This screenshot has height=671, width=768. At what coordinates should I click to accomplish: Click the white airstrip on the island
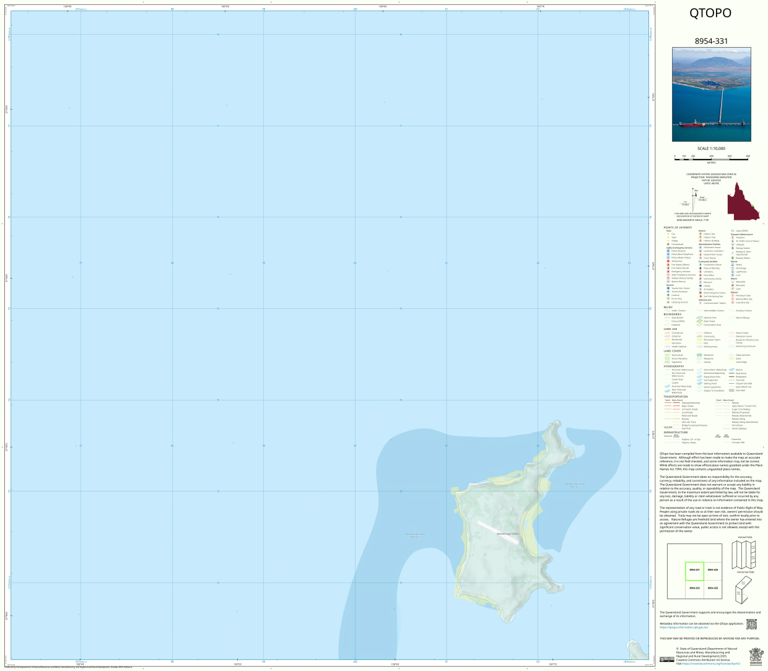pyautogui.click(x=498, y=532)
